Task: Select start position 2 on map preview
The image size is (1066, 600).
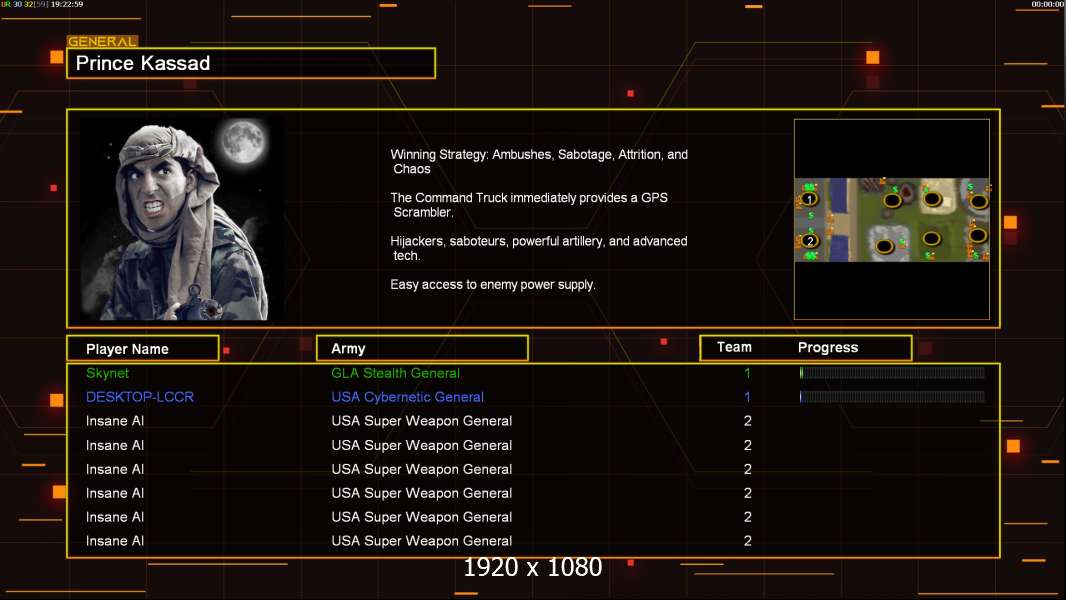Action: pyautogui.click(x=809, y=241)
